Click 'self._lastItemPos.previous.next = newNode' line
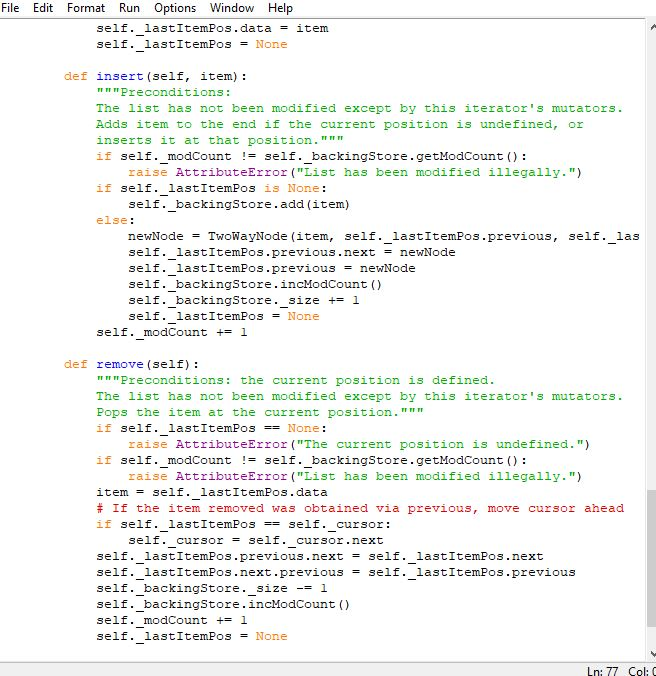The image size is (656, 676). (x=291, y=252)
